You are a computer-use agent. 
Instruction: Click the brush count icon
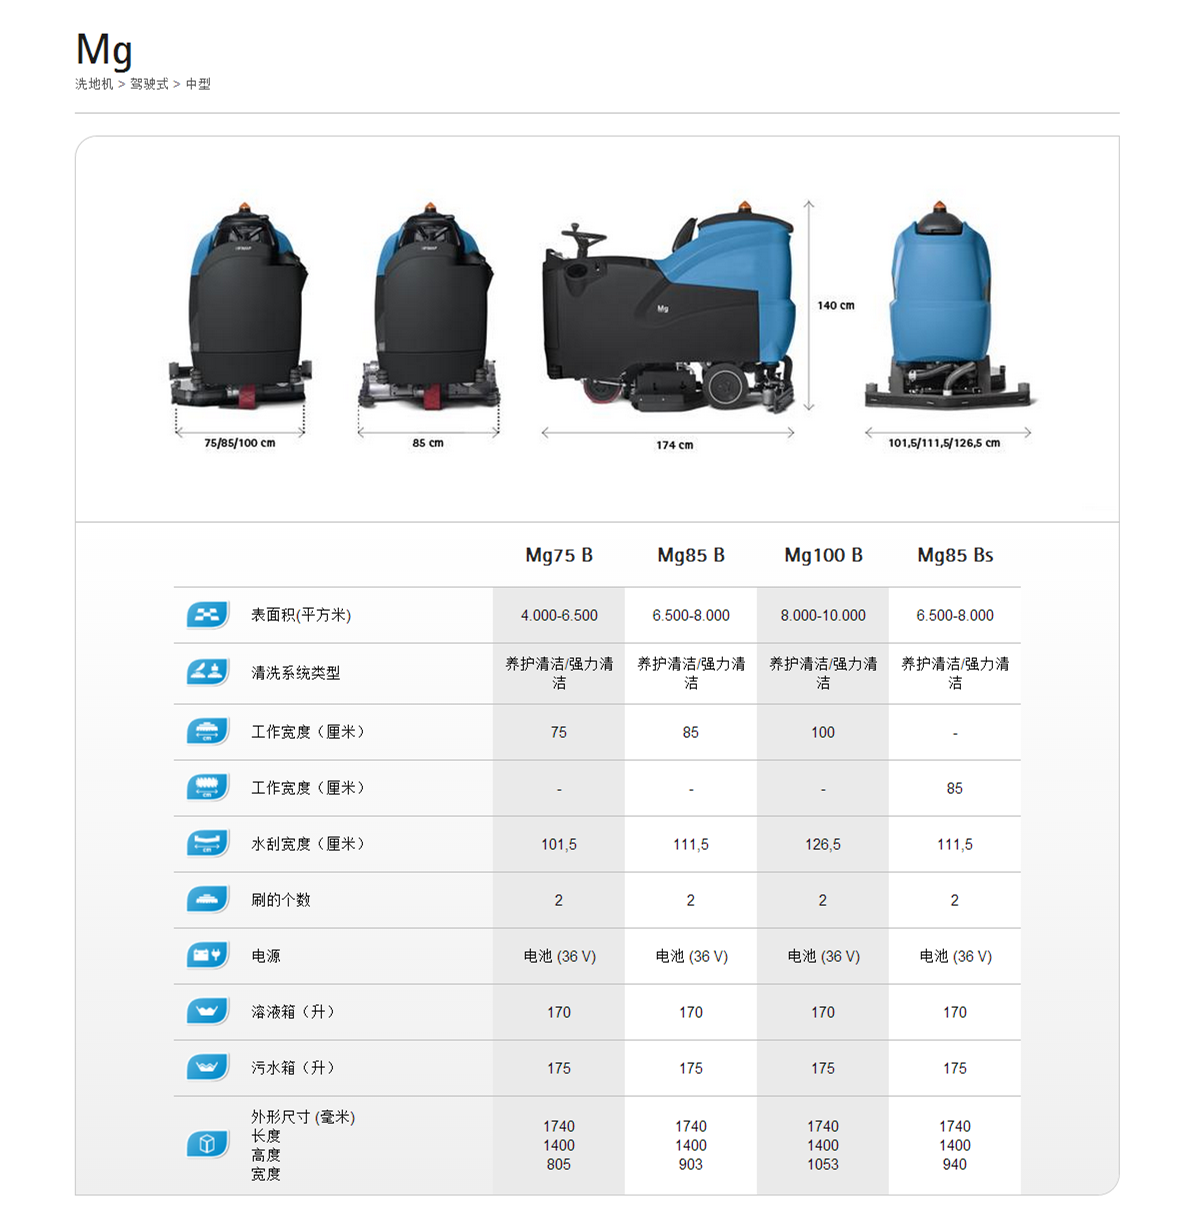coord(208,899)
